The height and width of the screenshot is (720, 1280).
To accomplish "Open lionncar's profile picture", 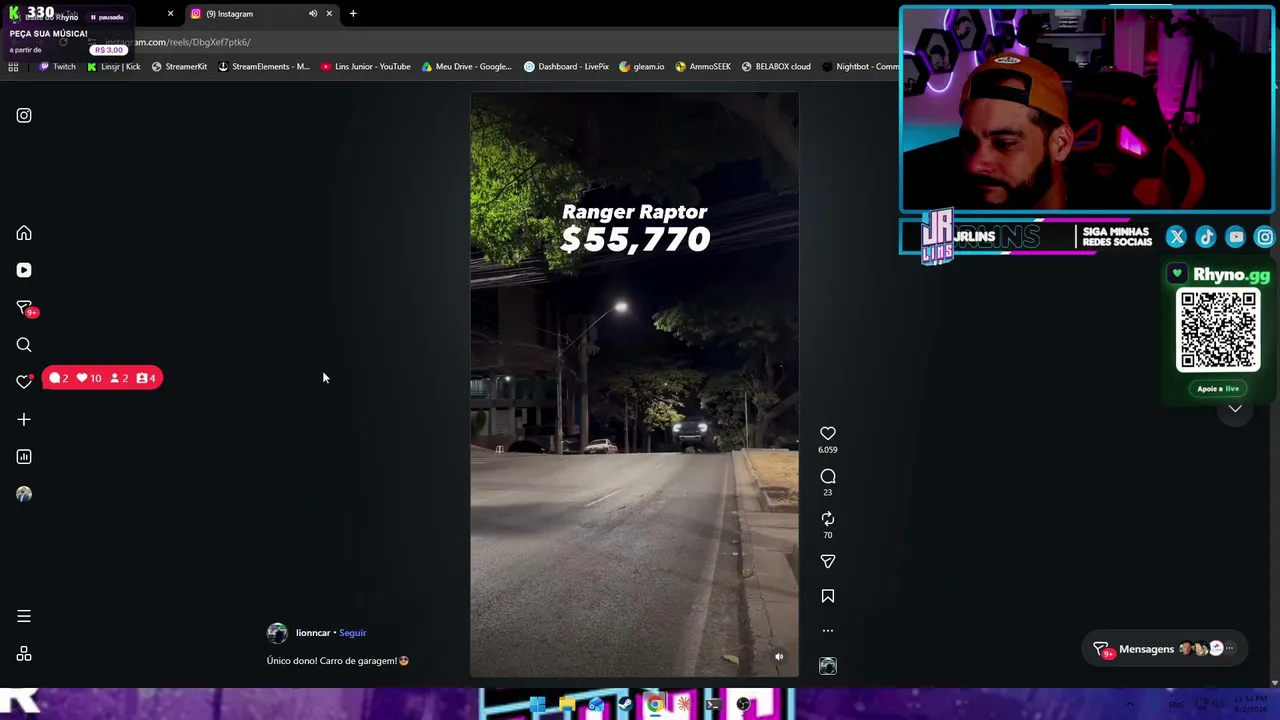I will coord(277,633).
